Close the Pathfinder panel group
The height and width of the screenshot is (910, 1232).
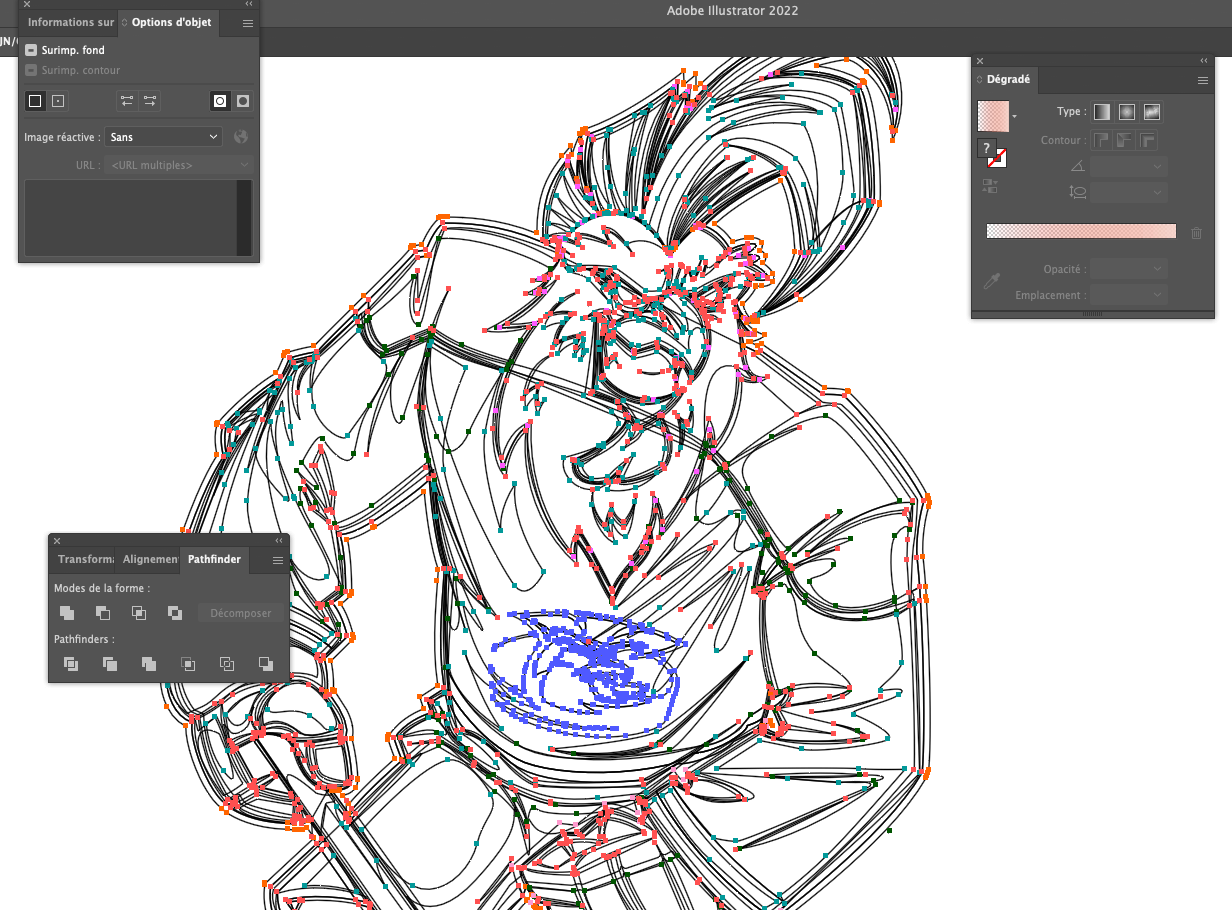point(57,540)
